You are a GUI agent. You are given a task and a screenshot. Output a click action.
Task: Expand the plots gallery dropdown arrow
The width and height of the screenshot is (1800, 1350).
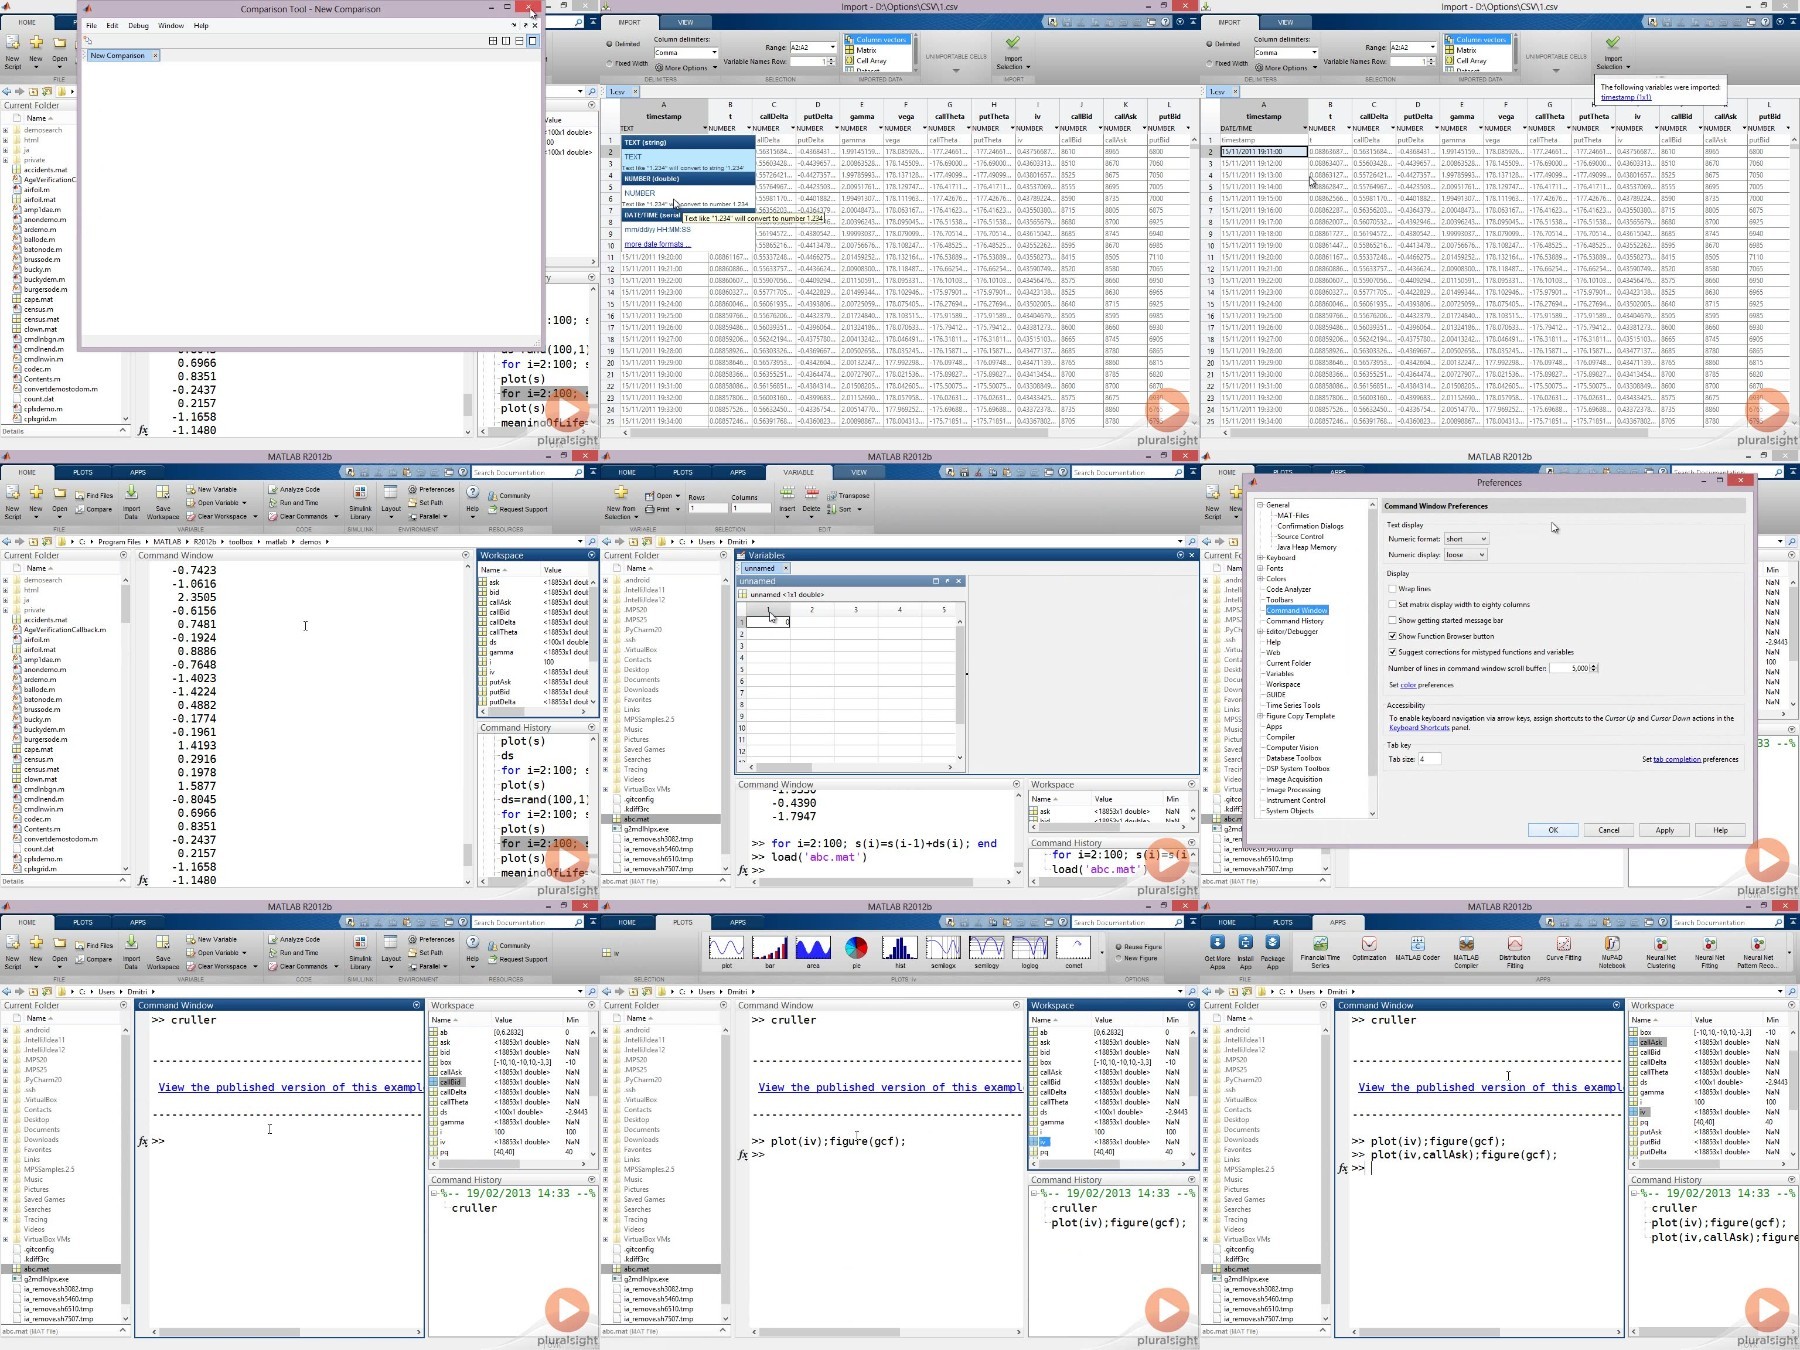click(x=1101, y=954)
